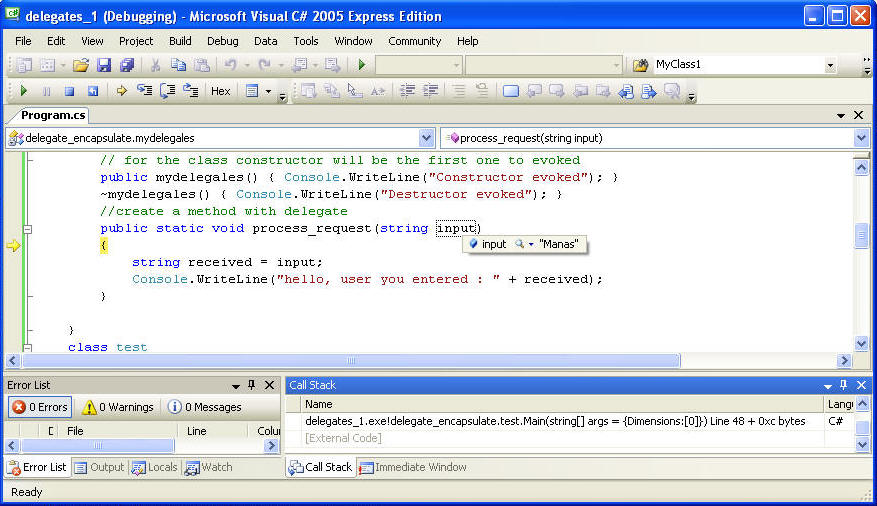This screenshot has width=877, height=506.
Task: Click the Open File folder icon
Action: tap(81, 65)
